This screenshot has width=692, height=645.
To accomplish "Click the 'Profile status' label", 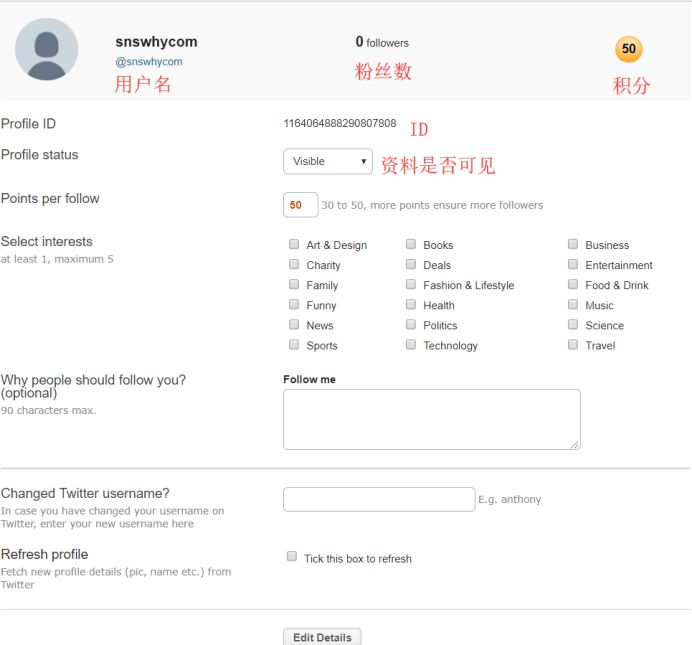I will tap(40, 154).
